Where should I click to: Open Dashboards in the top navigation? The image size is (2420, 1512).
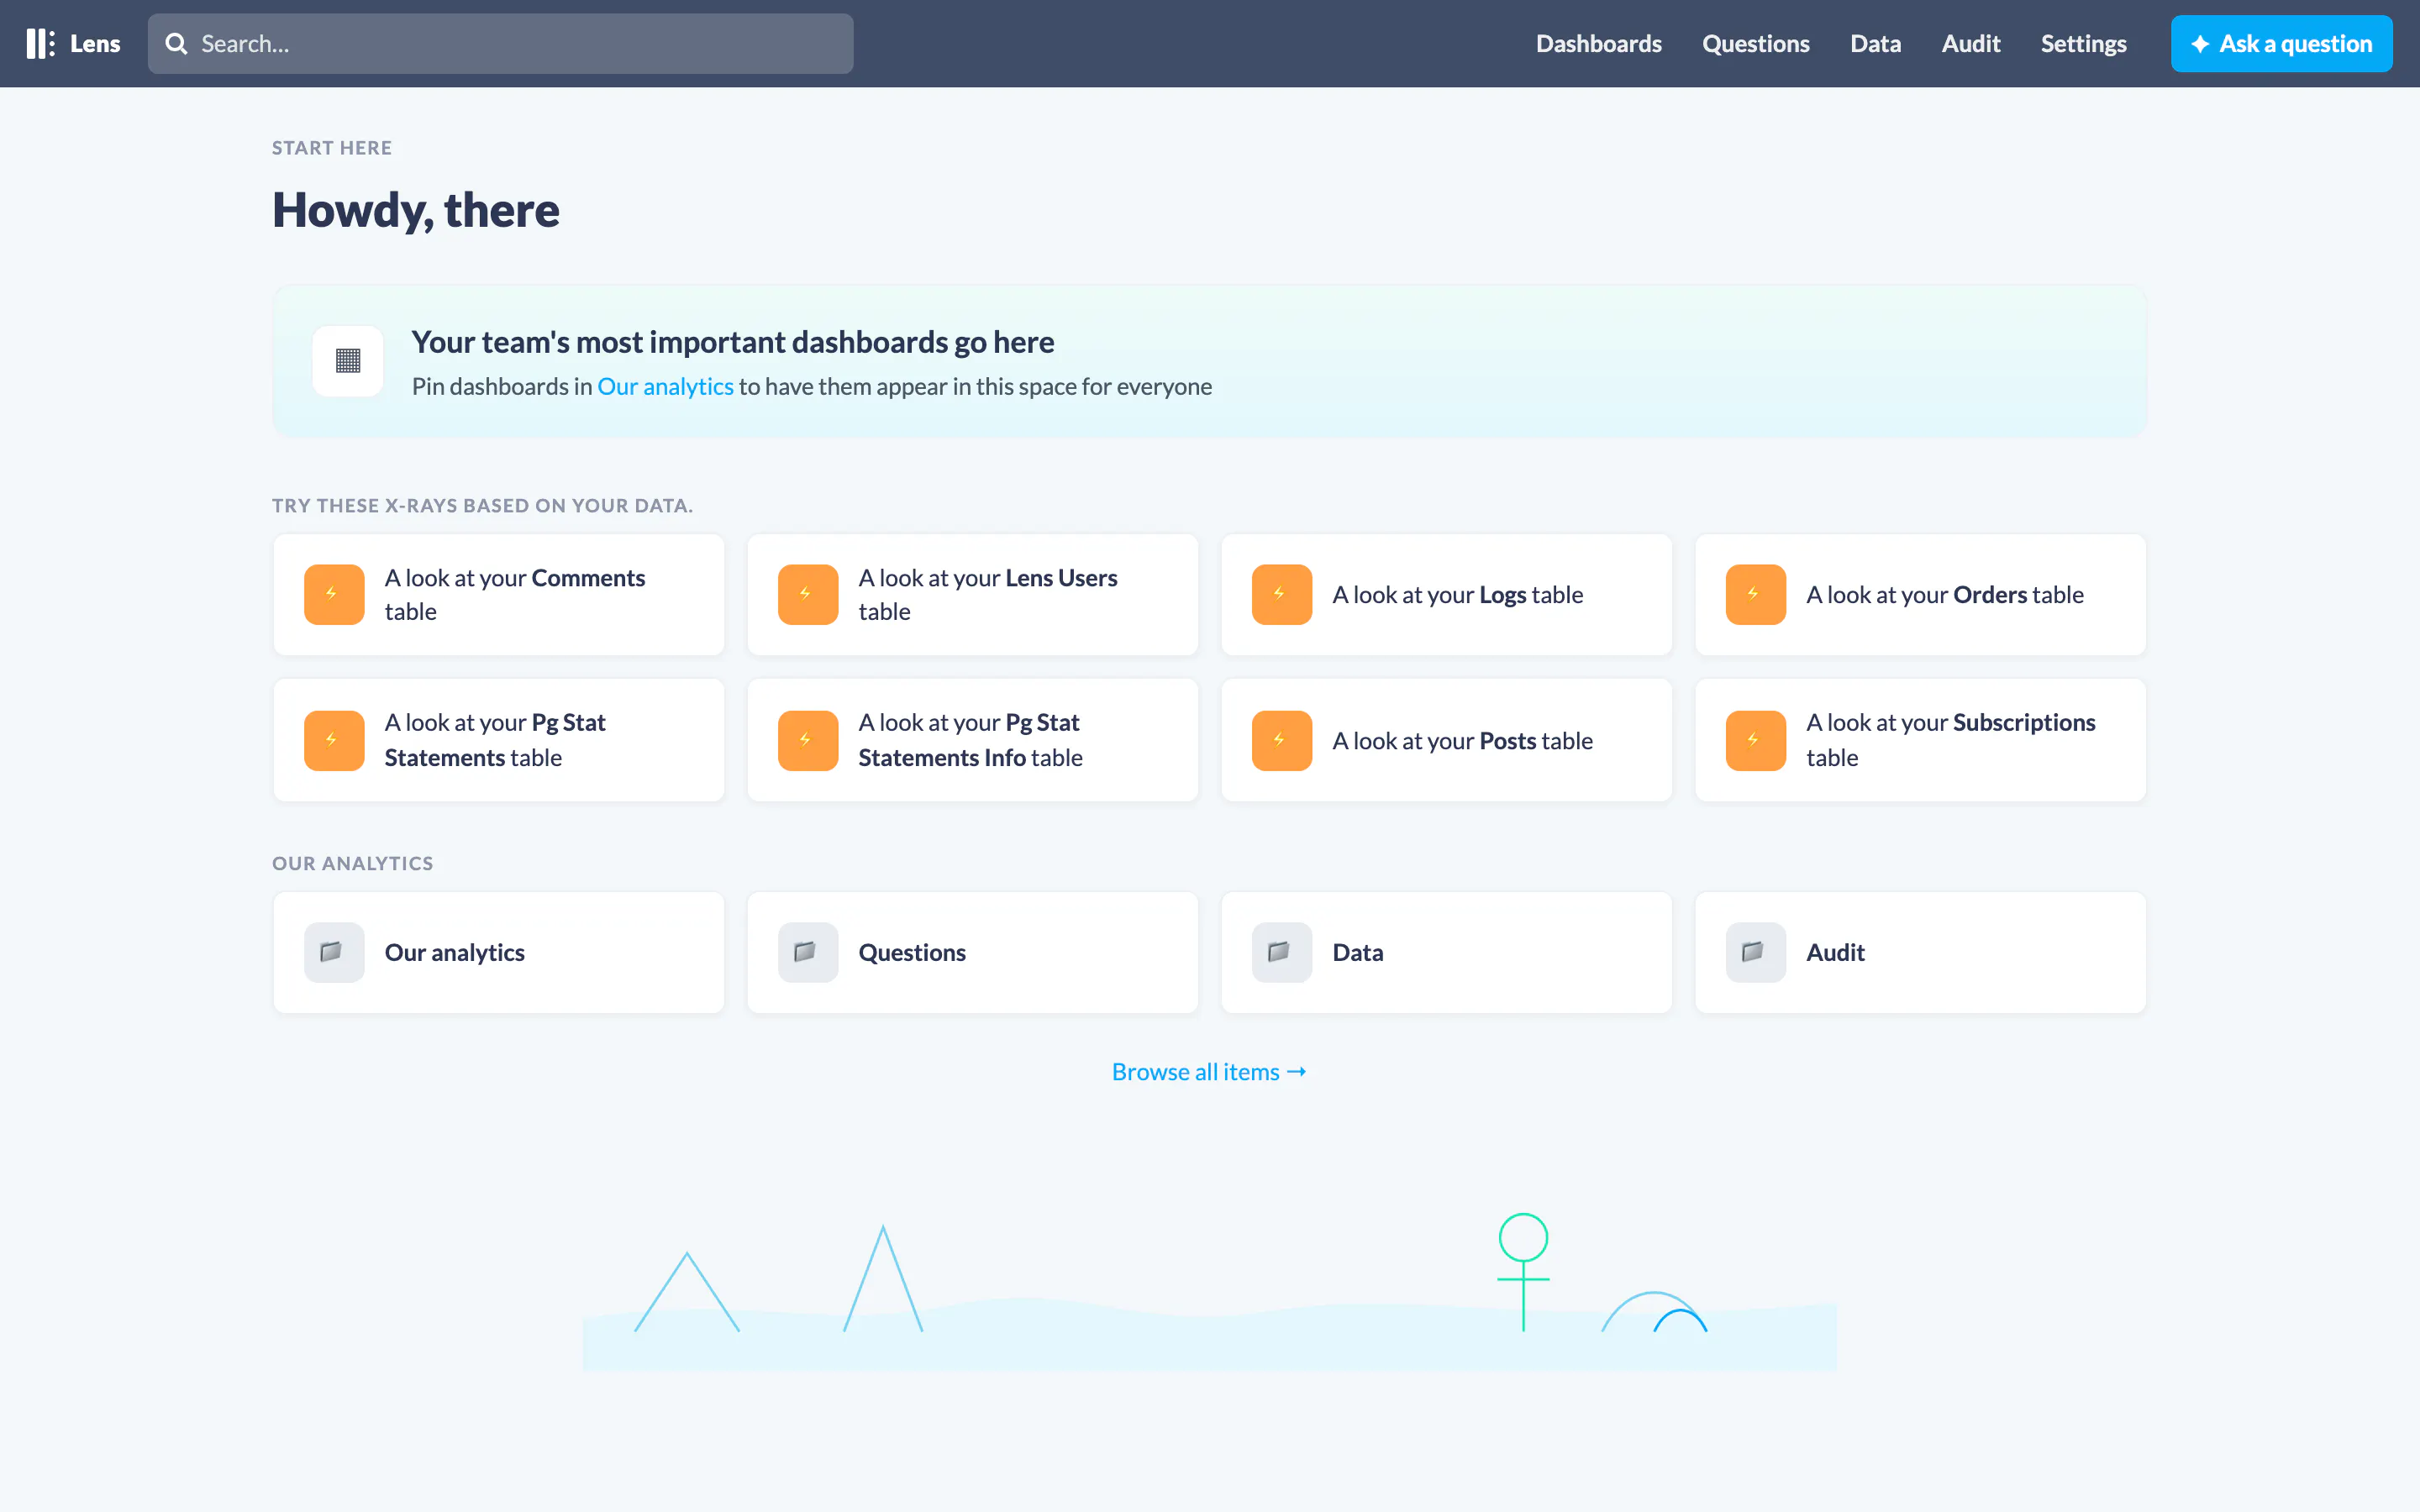(x=1598, y=43)
